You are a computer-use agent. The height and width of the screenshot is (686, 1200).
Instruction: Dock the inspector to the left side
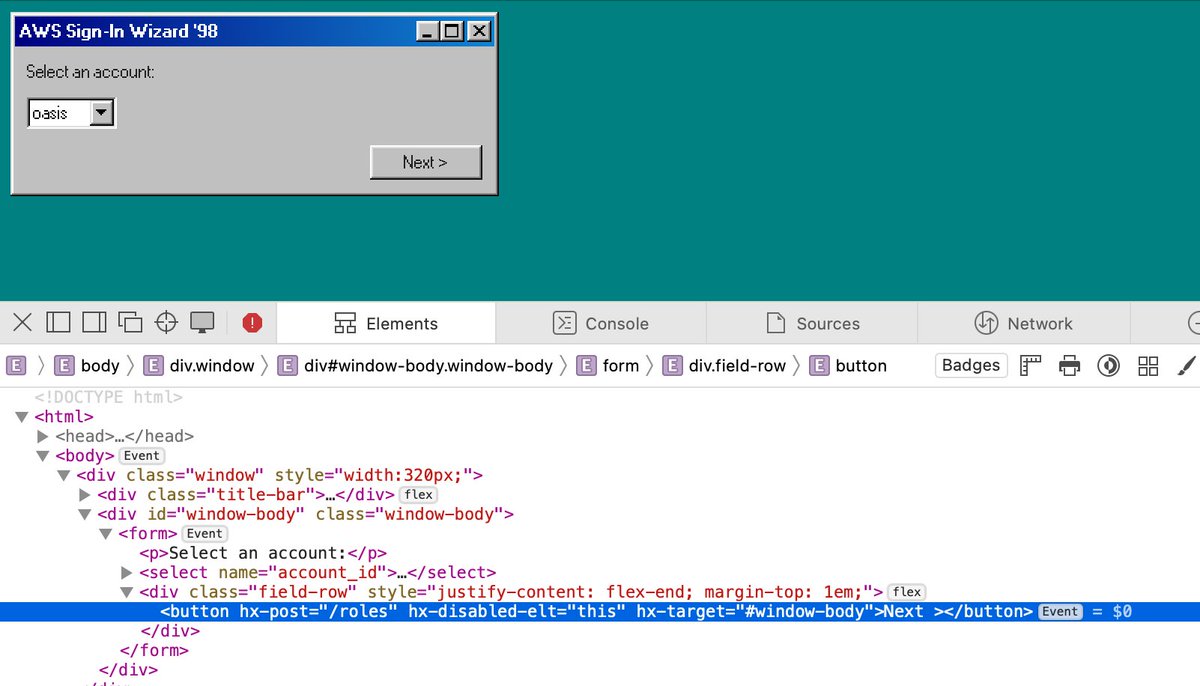[59, 322]
